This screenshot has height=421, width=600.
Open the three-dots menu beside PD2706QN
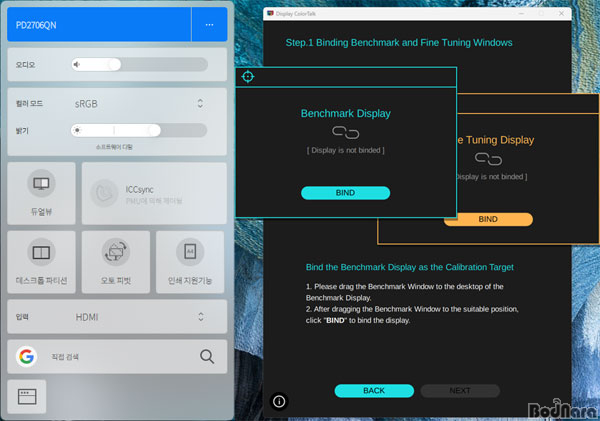(209, 25)
